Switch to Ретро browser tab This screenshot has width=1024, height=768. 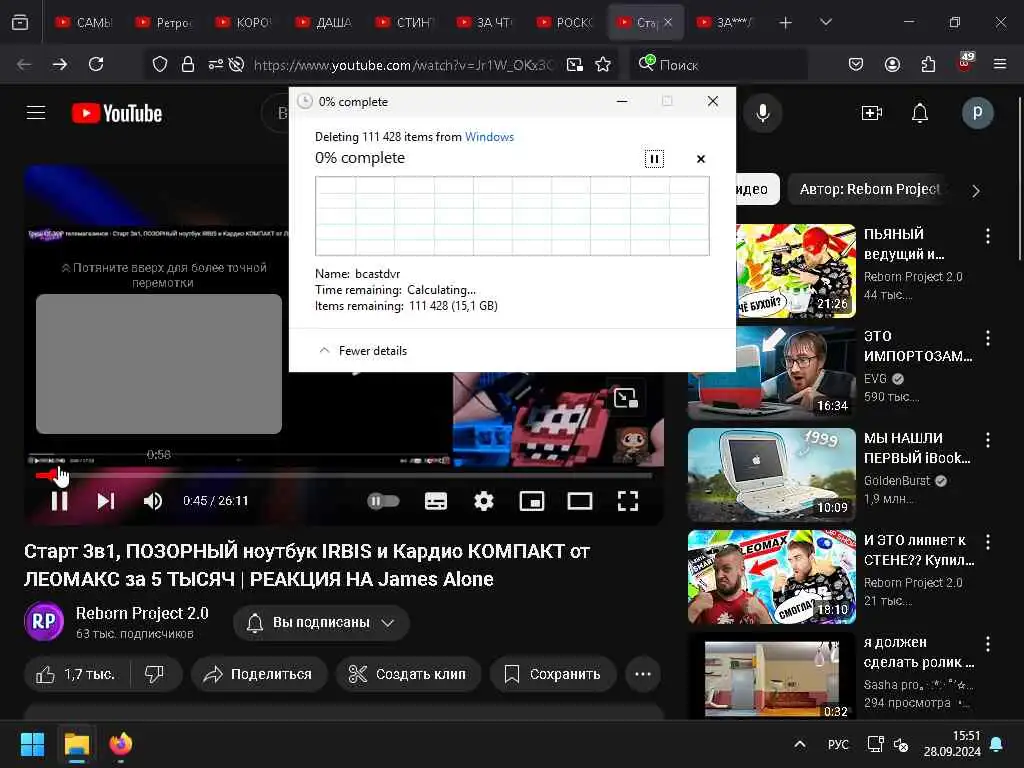click(165, 22)
